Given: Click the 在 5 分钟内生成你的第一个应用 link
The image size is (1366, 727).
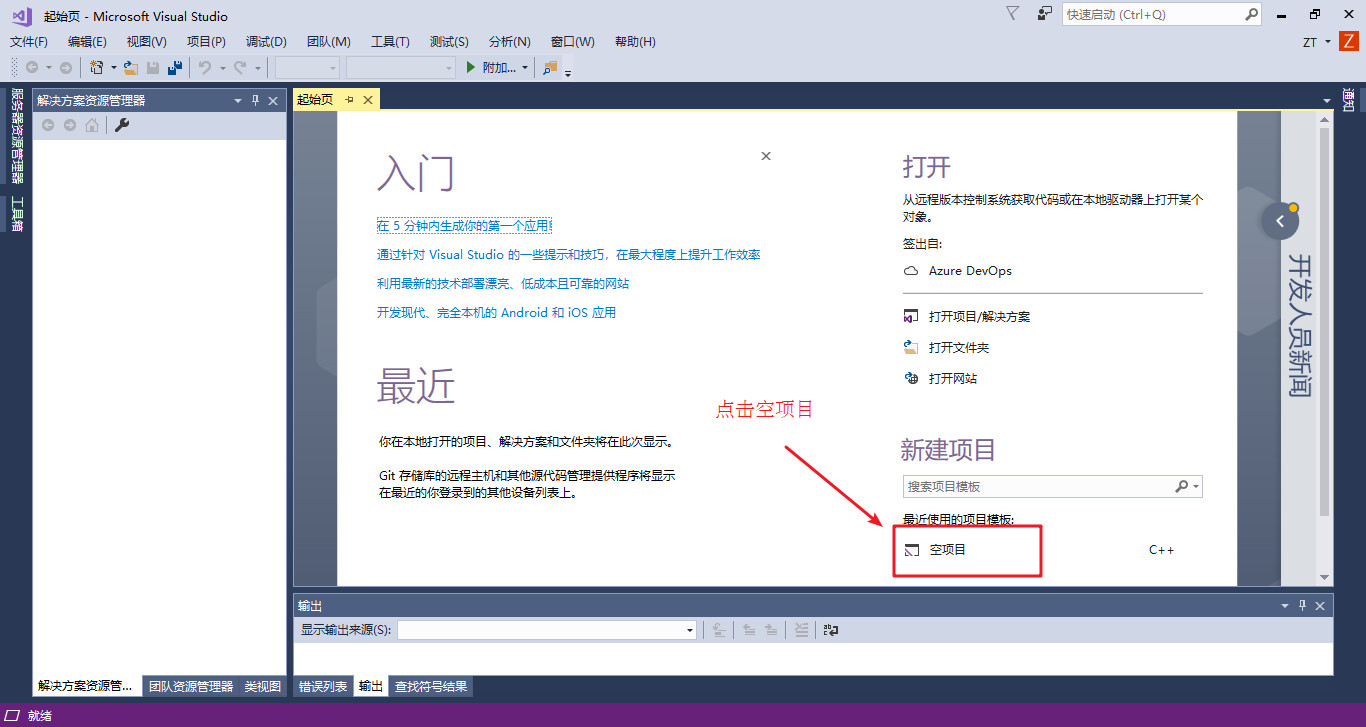Looking at the screenshot, I should (464, 226).
